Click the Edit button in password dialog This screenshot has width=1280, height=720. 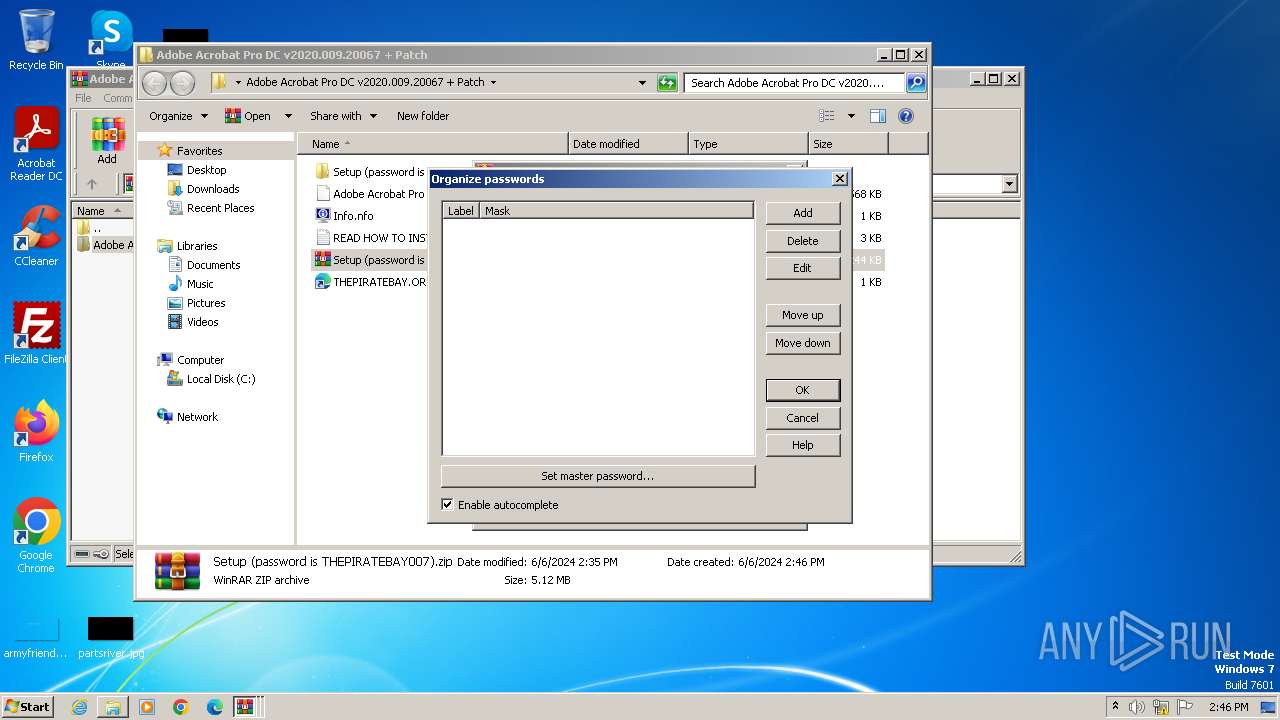[x=803, y=268]
